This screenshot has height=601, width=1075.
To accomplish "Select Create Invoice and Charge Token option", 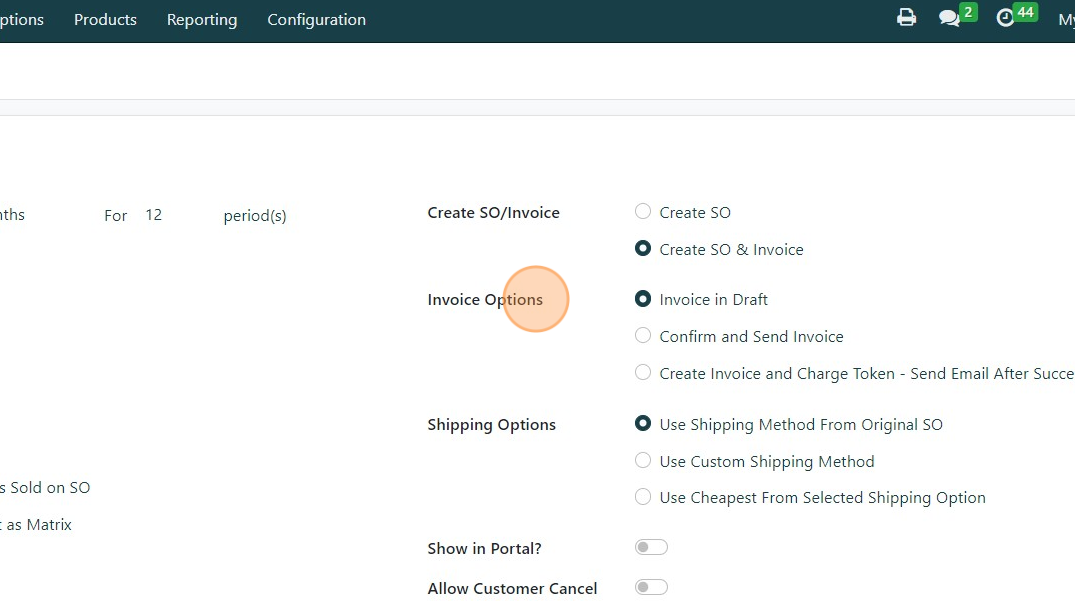I will 643,373.
